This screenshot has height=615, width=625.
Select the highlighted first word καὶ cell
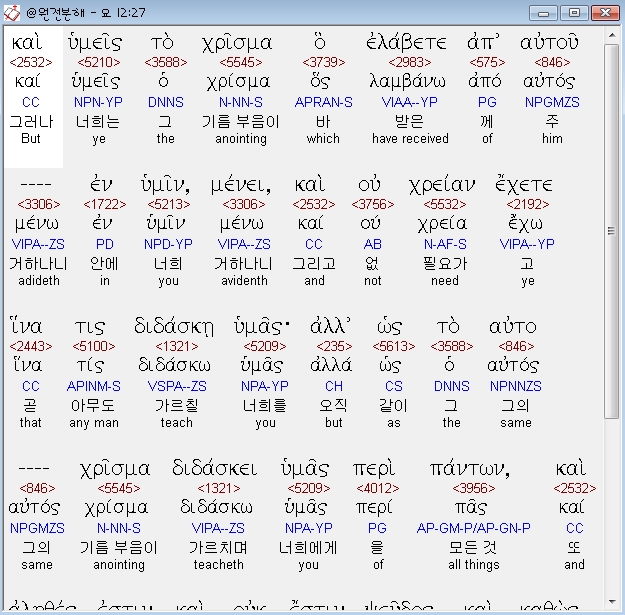click(x=33, y=97)
